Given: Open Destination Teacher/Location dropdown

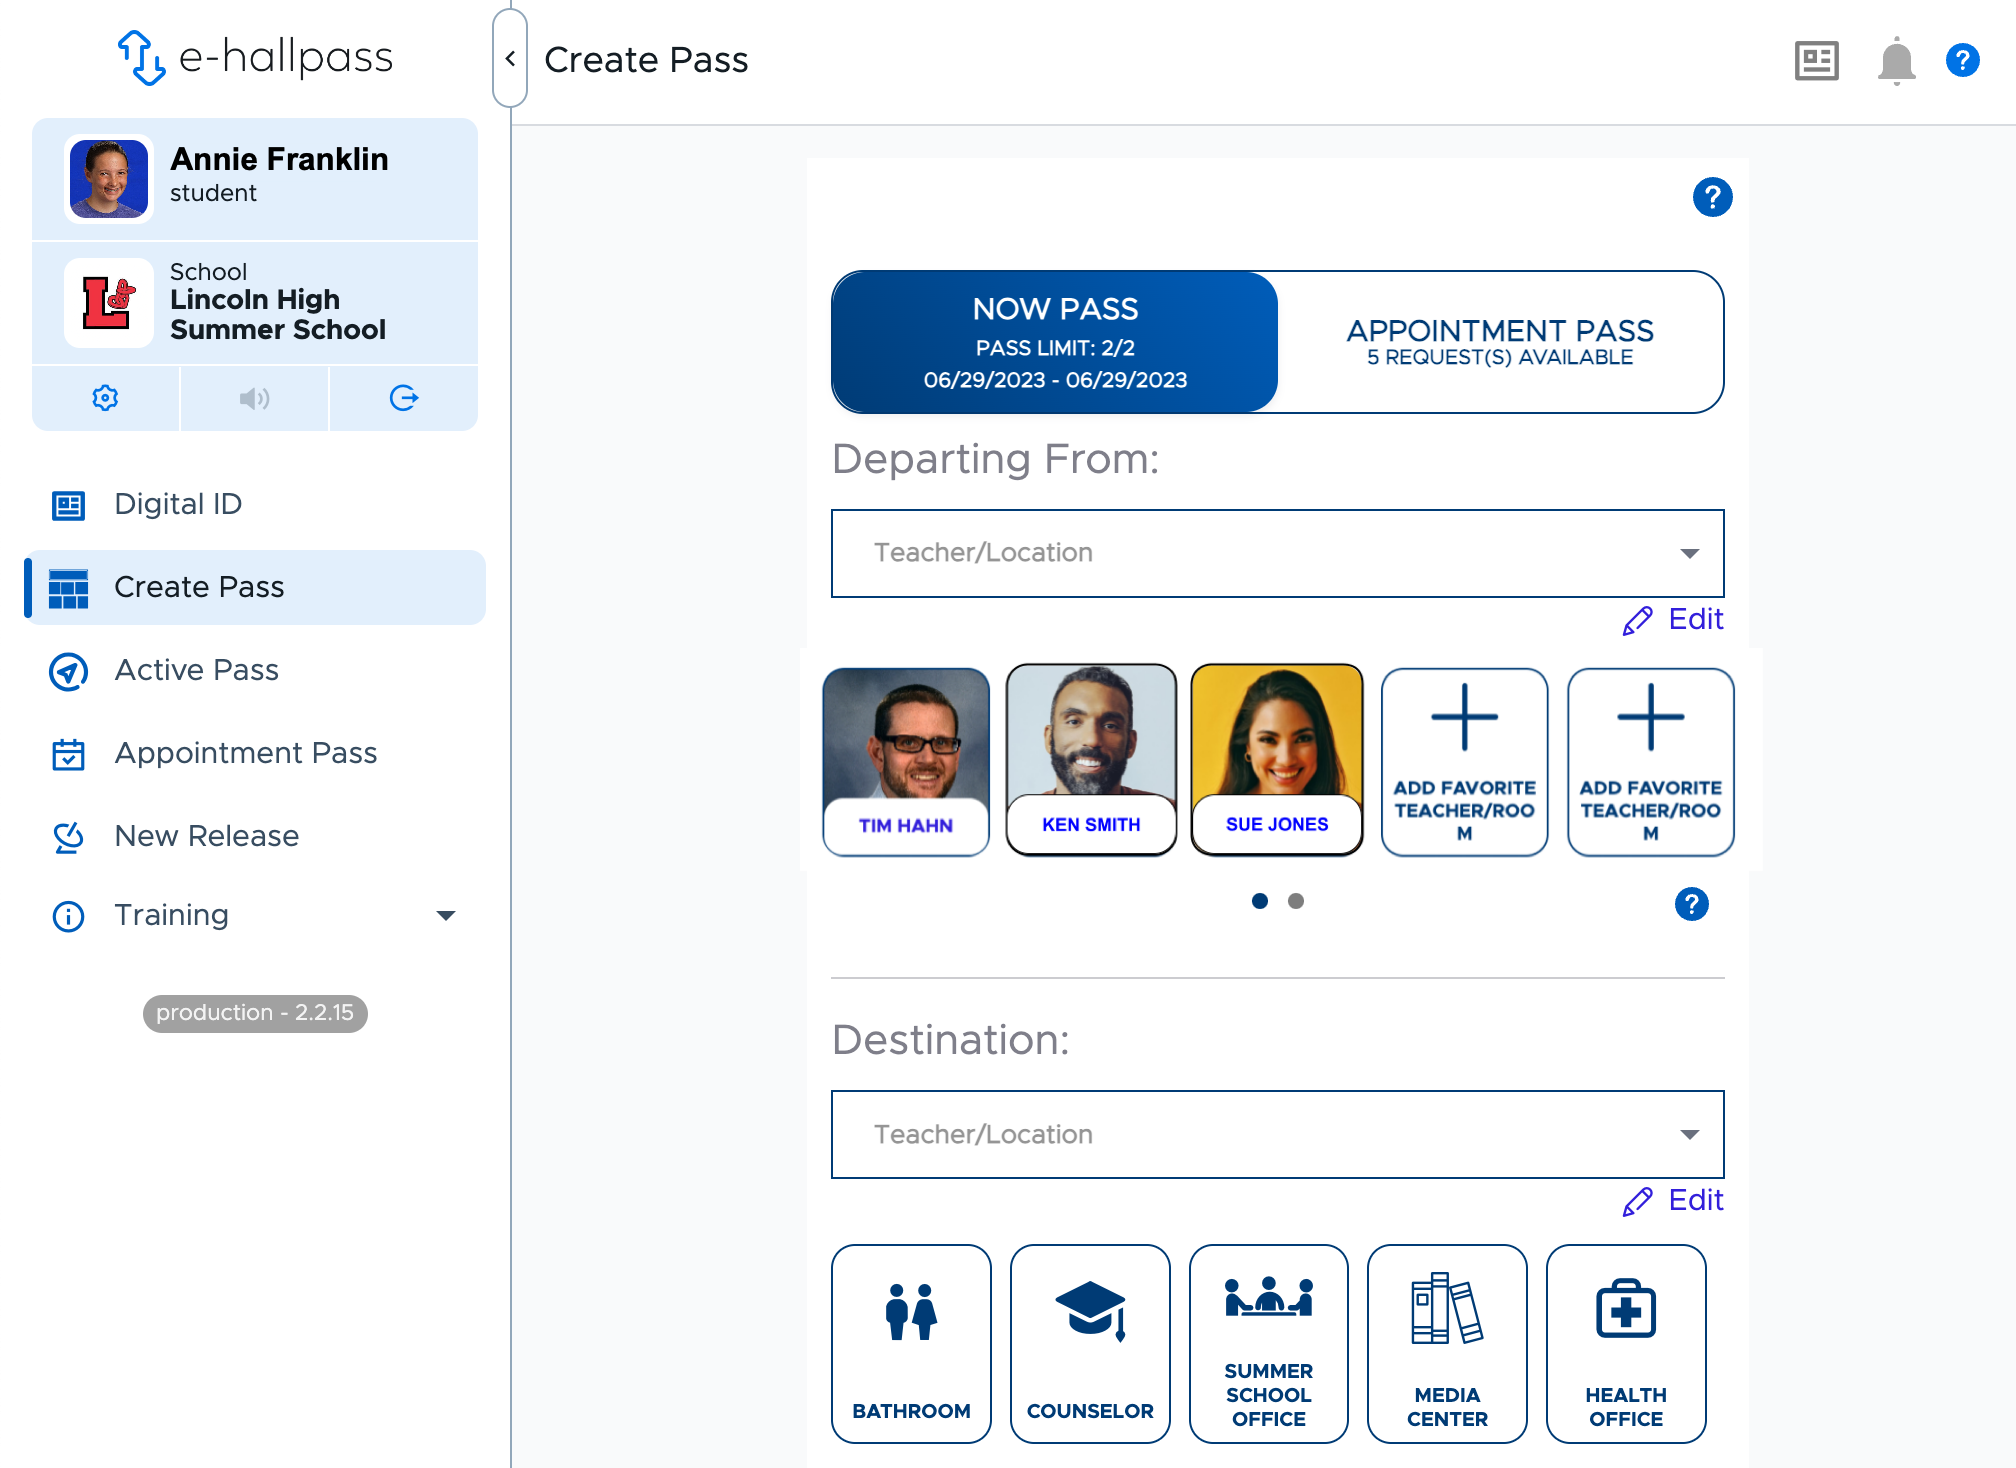Looking at the screenshot, I should [1277, 1134].
